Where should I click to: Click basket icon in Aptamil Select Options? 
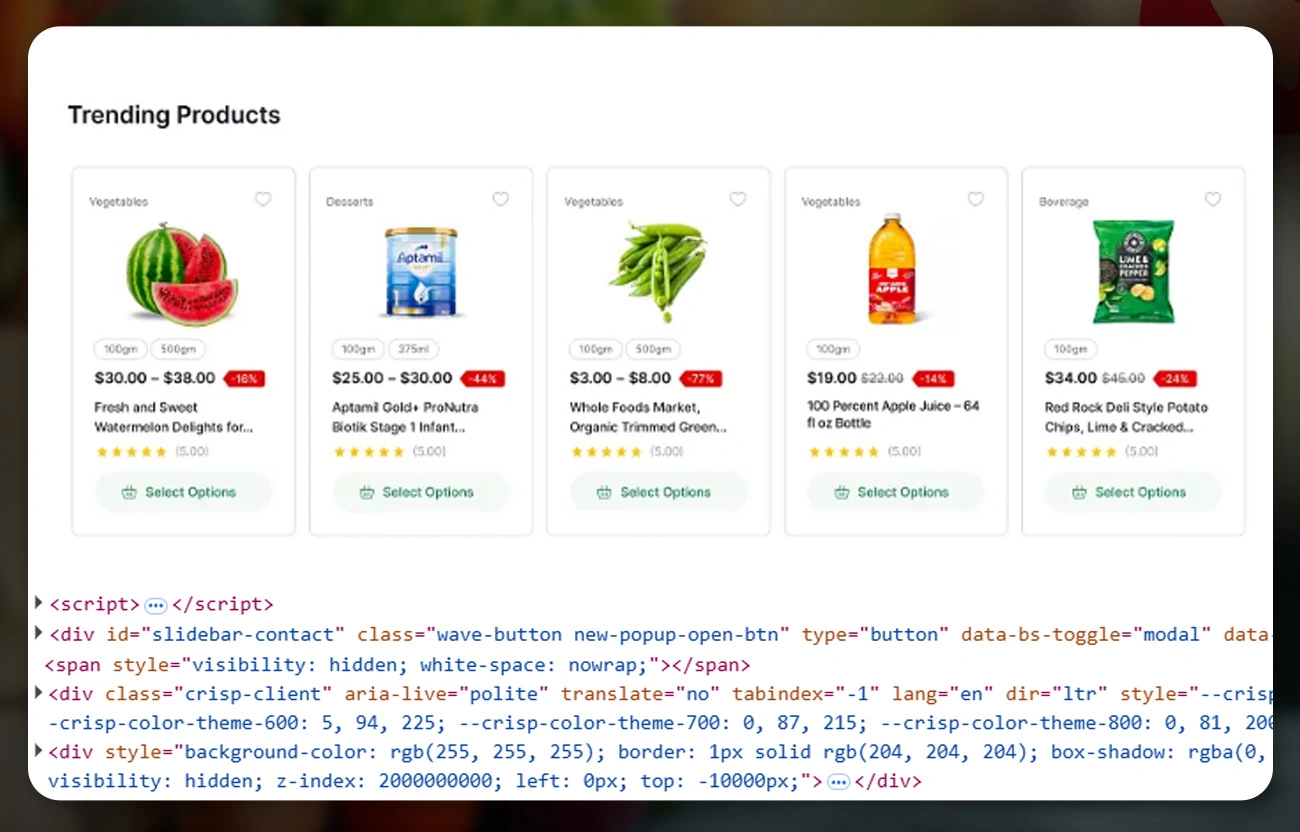(x=367, y=492)
